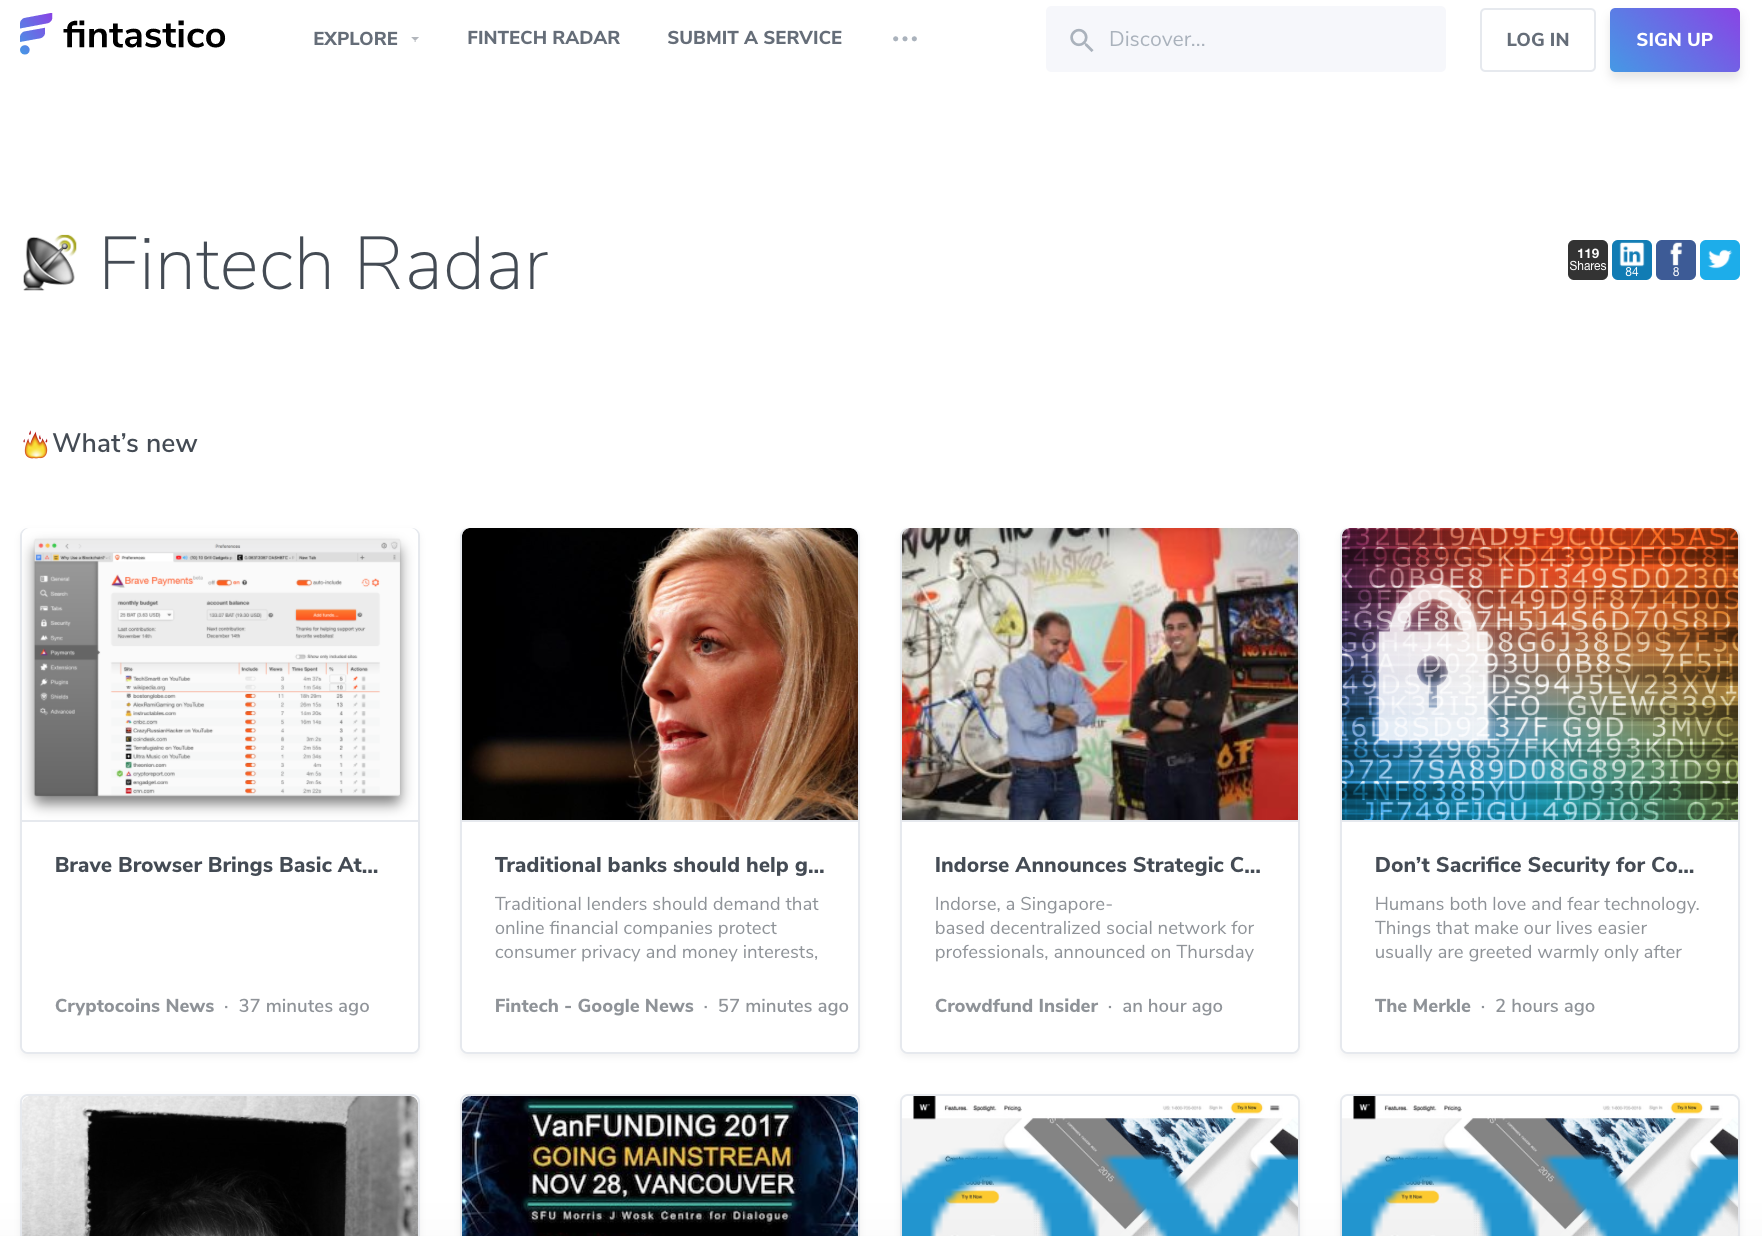1762x1236 pixels.
Task: Focus the Discover search field
Action: click(x=1246, y=39)
